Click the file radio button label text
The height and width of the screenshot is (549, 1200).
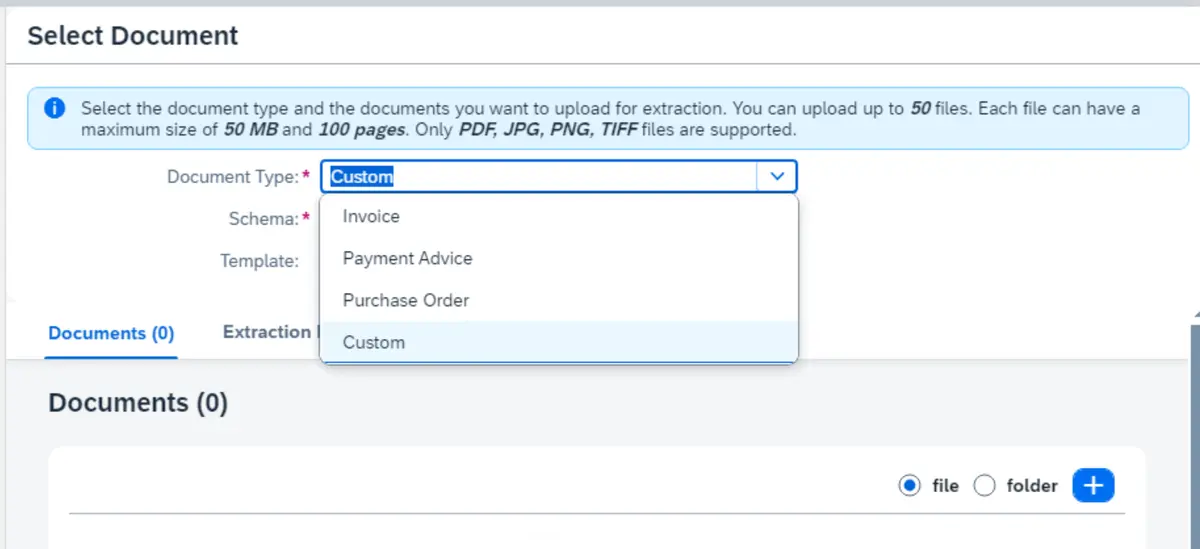tap(945, 486)
